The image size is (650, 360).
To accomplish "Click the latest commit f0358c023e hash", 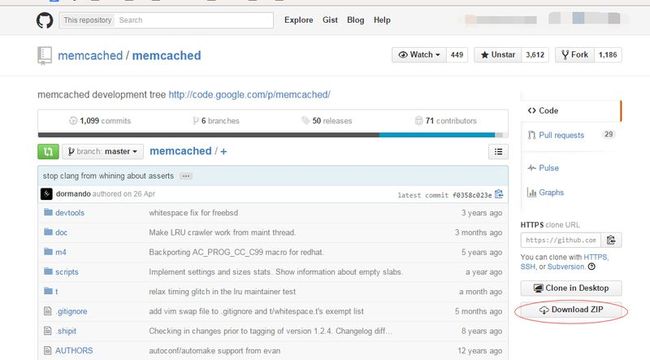I will (472, 195).
